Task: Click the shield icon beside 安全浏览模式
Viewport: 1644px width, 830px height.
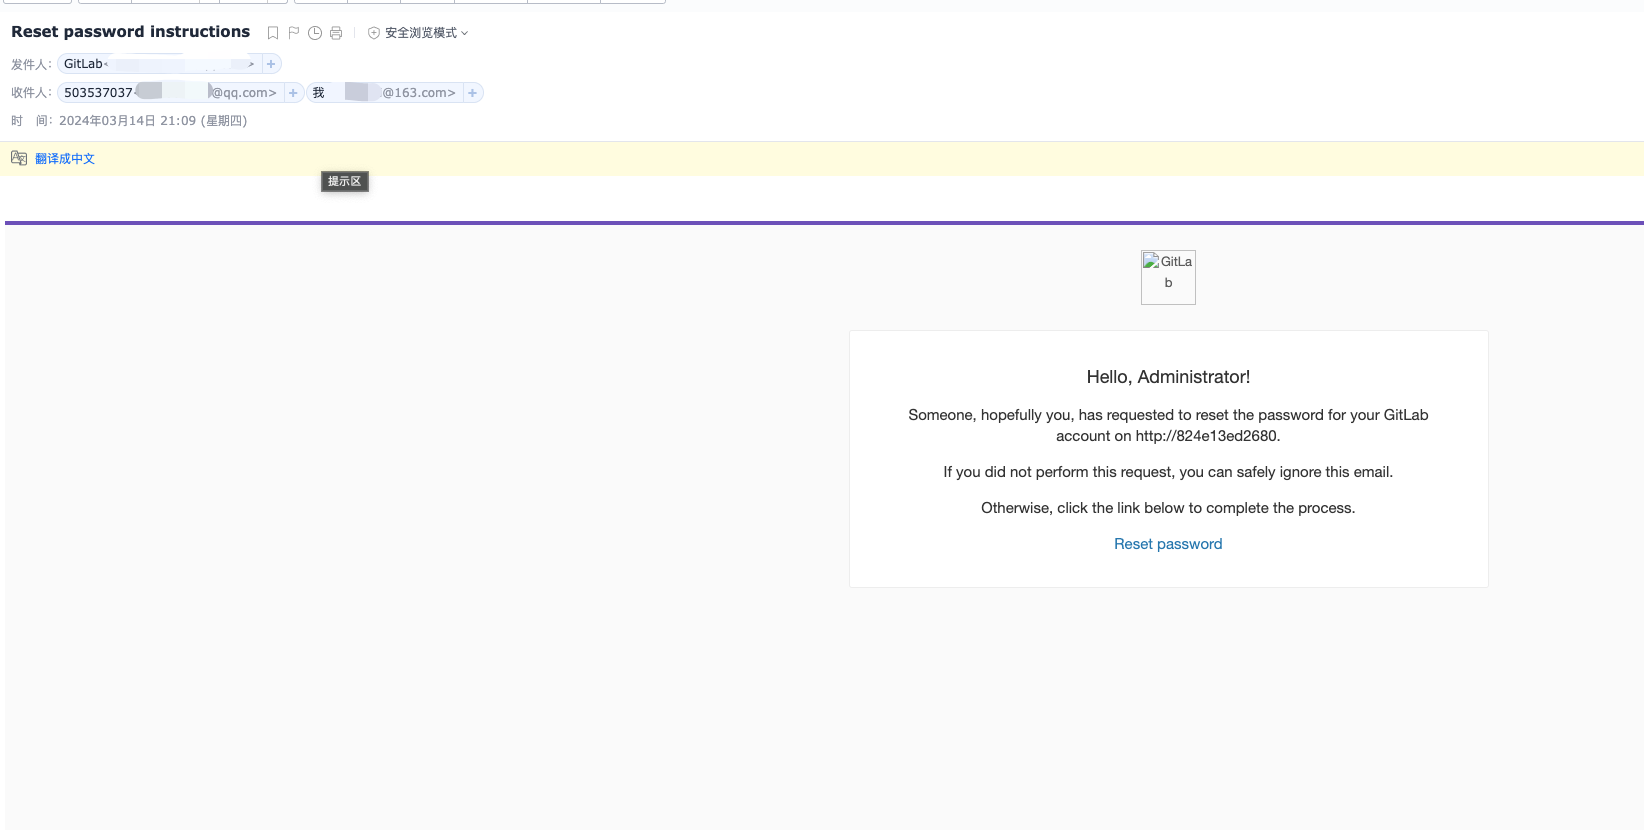Action: [374, 33]
